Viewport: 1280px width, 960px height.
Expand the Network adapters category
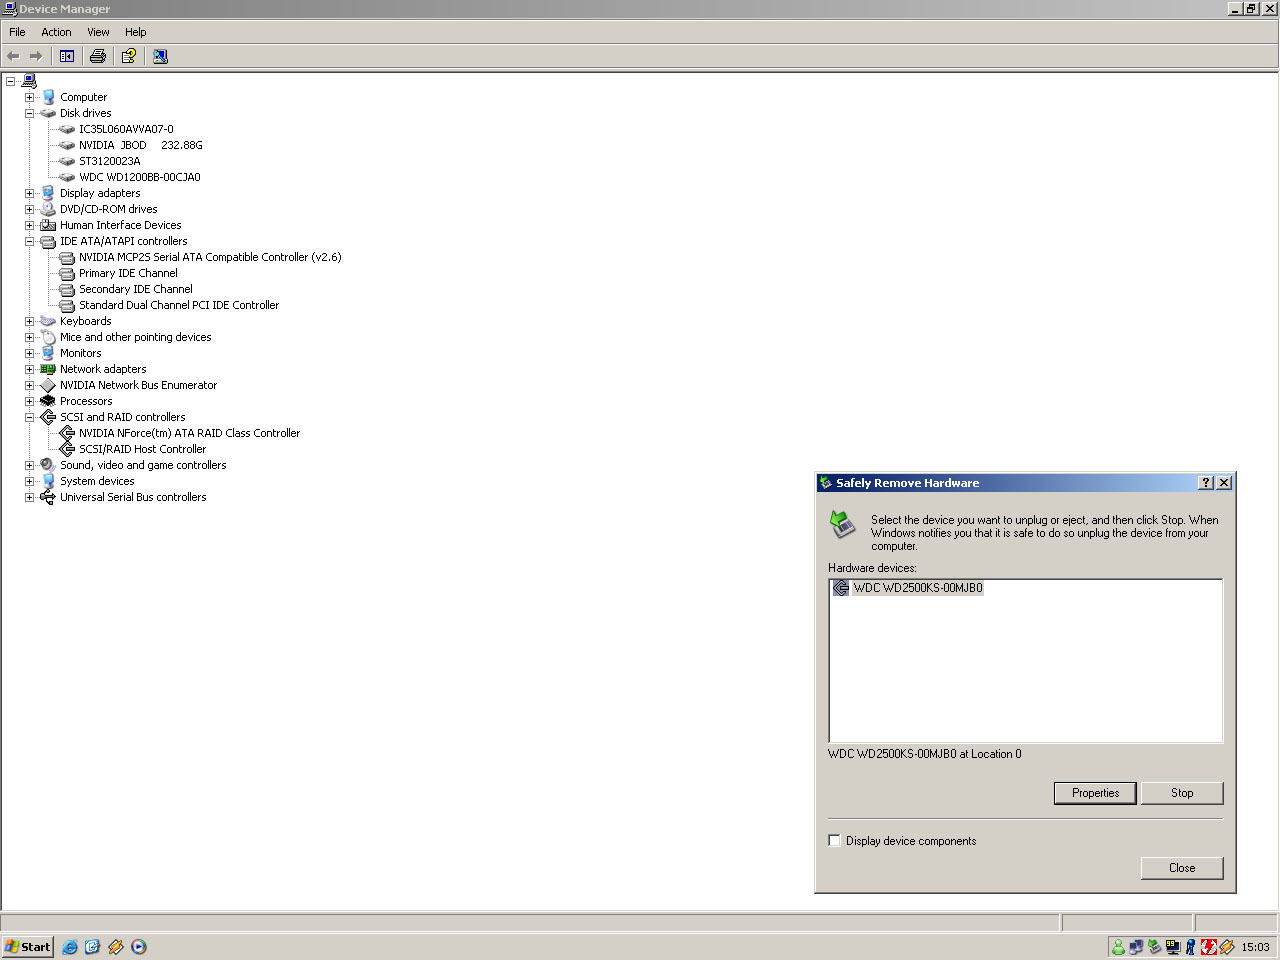click(29, 369)
